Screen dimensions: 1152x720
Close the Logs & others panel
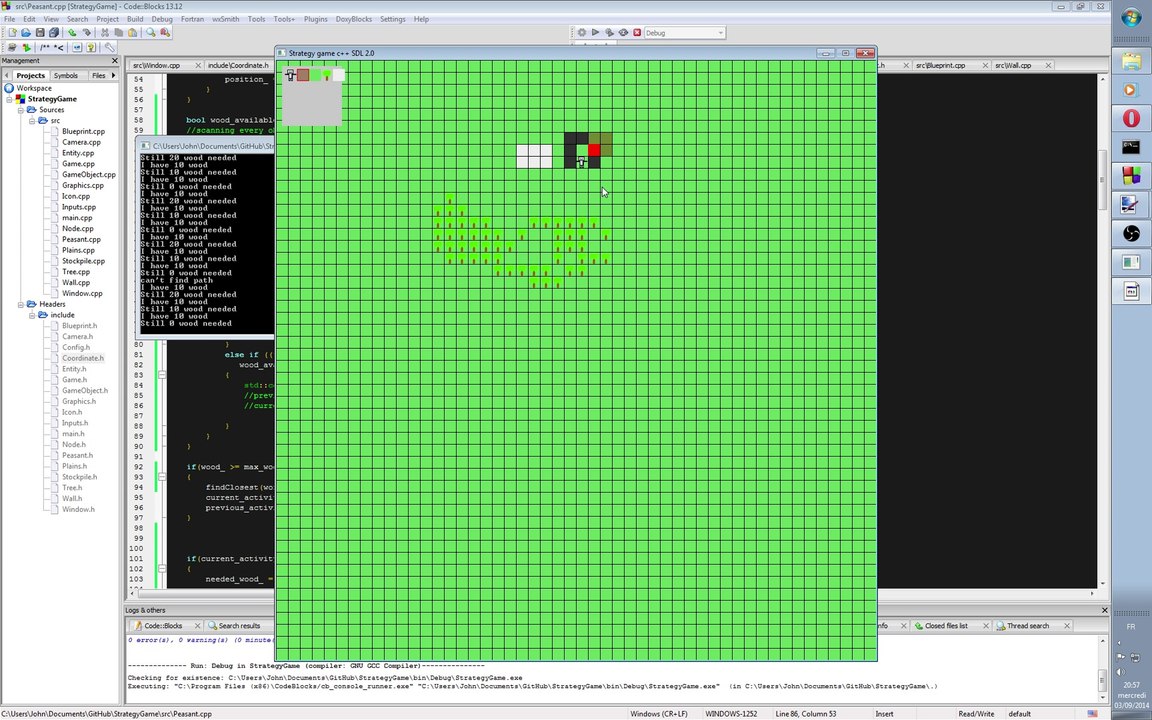tap(1104, 610)
